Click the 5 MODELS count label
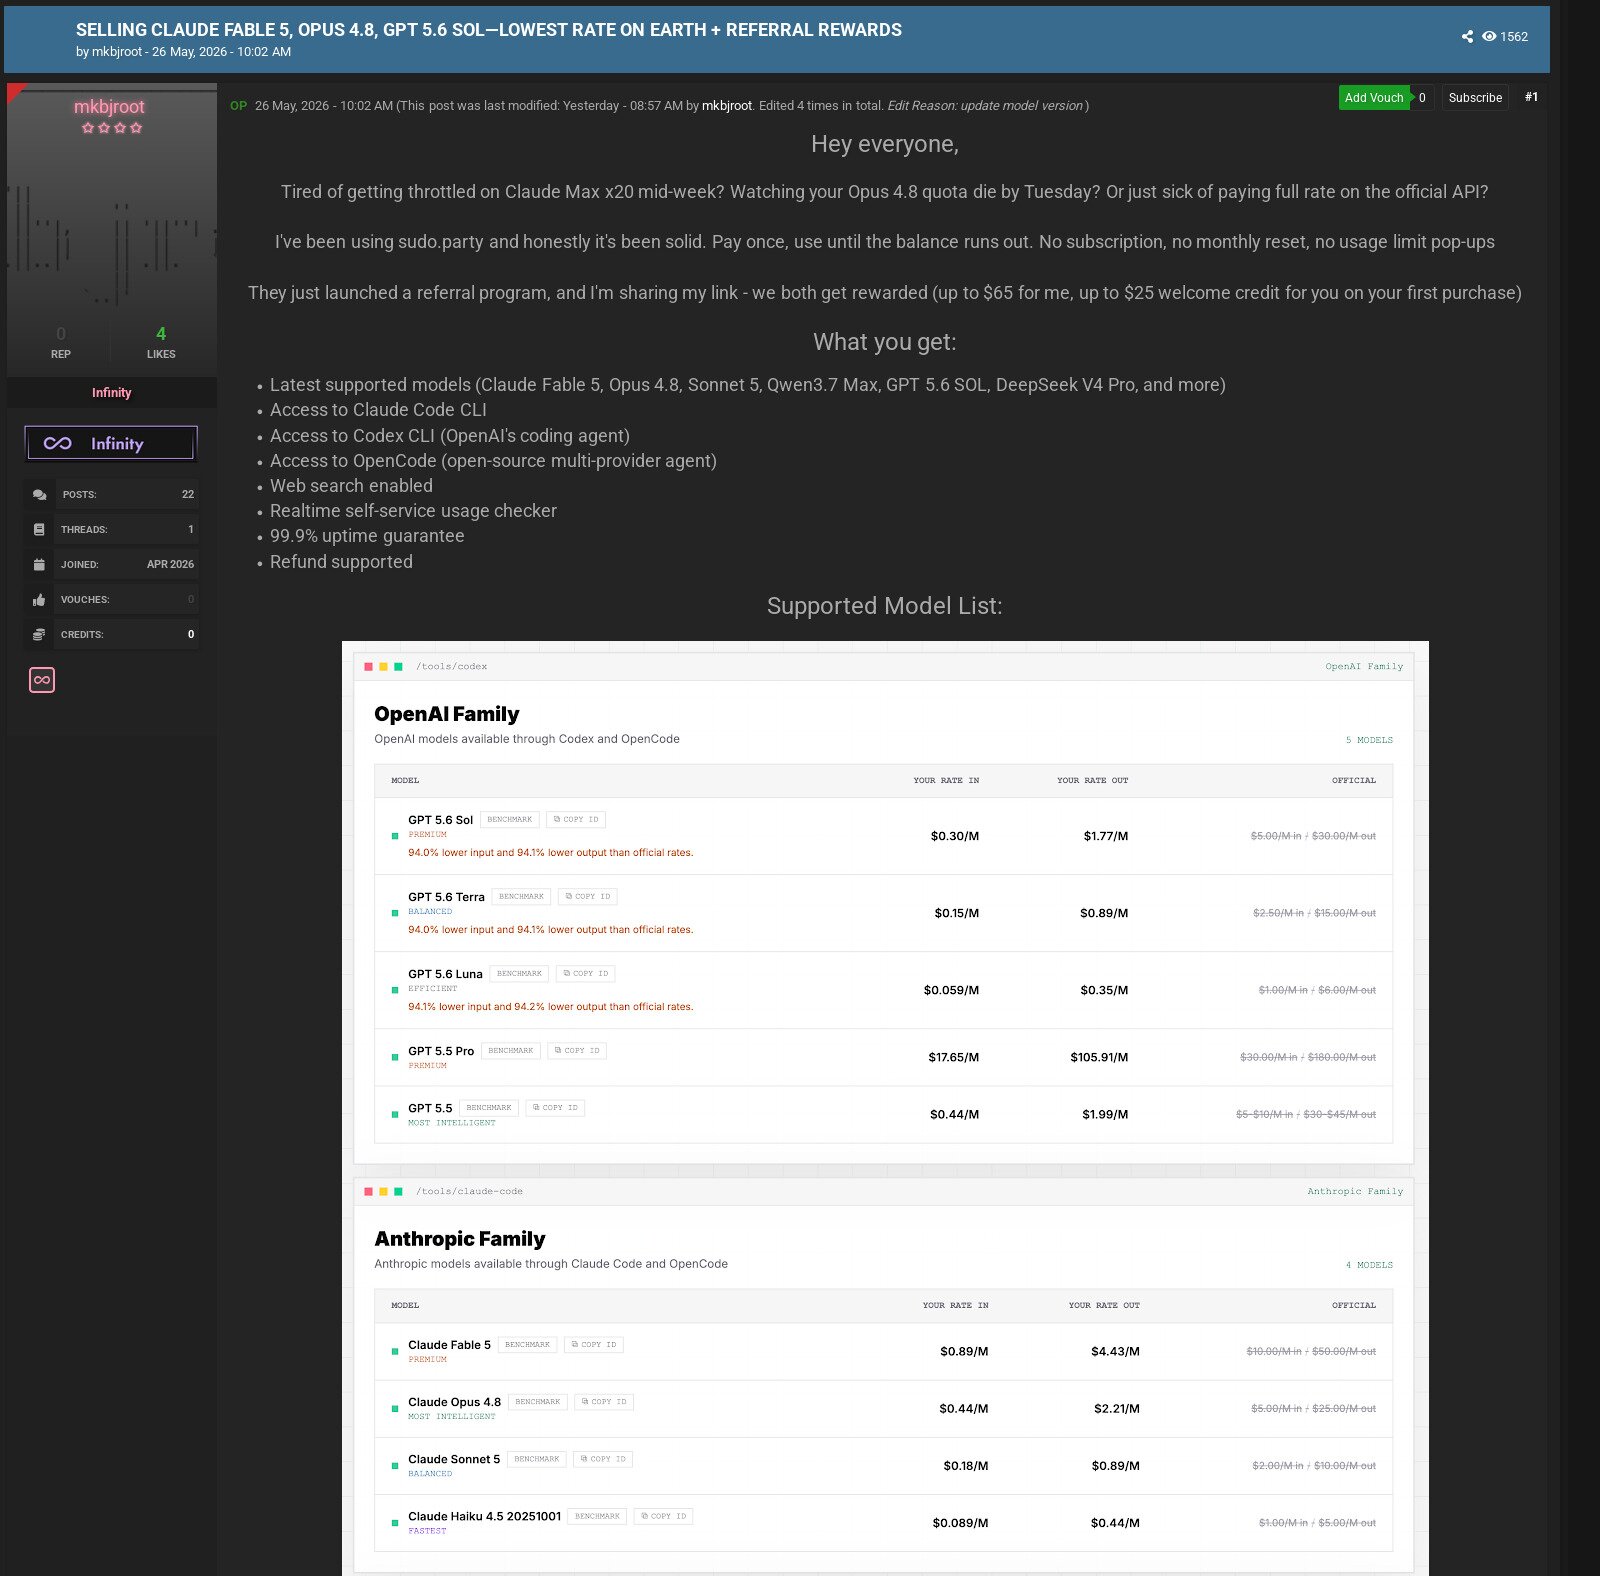The image size is (1600, 1576). 1369,741
